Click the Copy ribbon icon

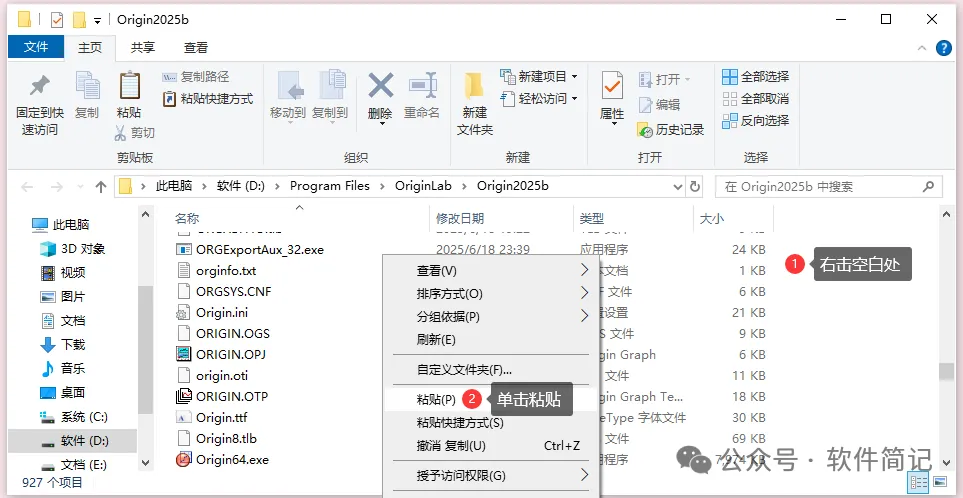87,95
